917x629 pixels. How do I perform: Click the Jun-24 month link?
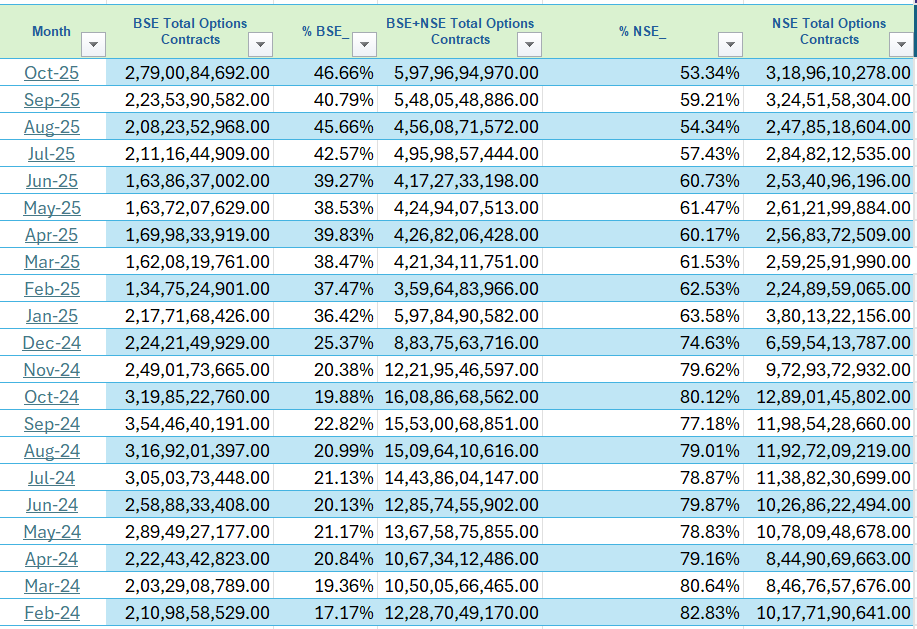51,505
